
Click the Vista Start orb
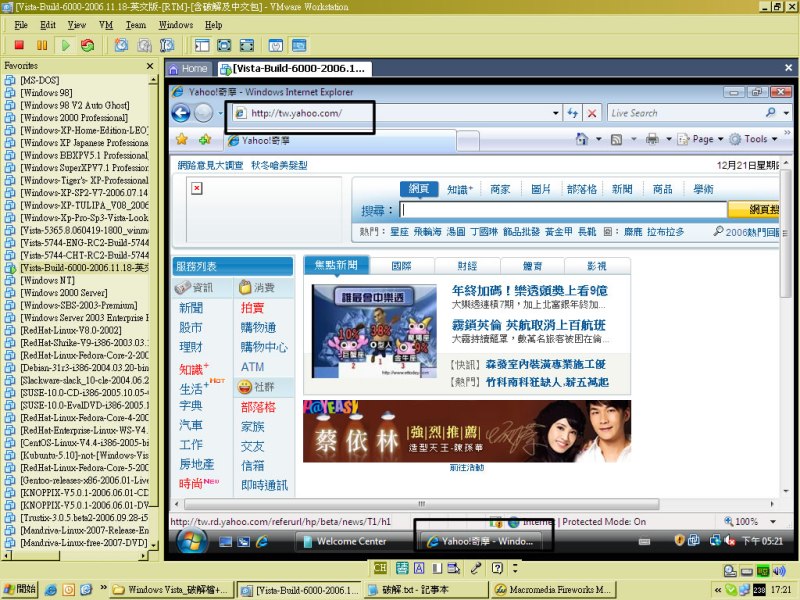[x=192, y=540]
